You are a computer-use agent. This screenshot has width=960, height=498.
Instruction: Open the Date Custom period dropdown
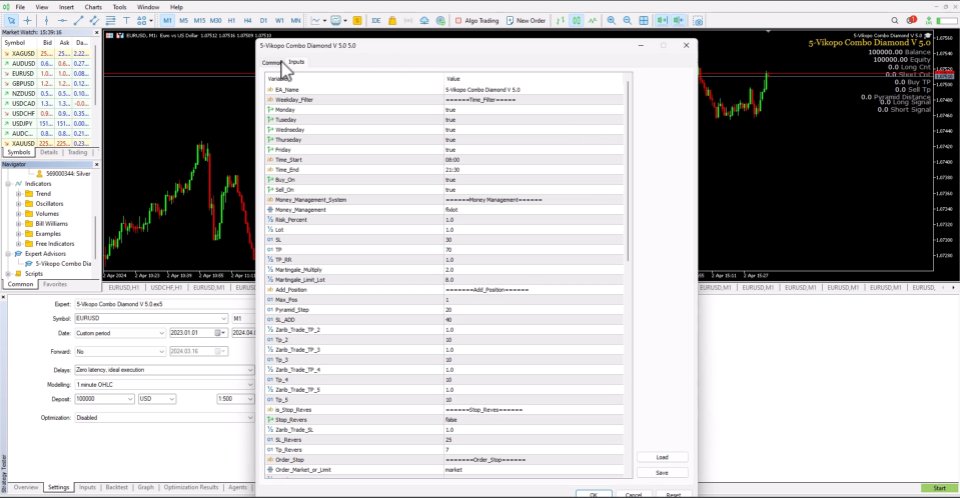(120, 333)
